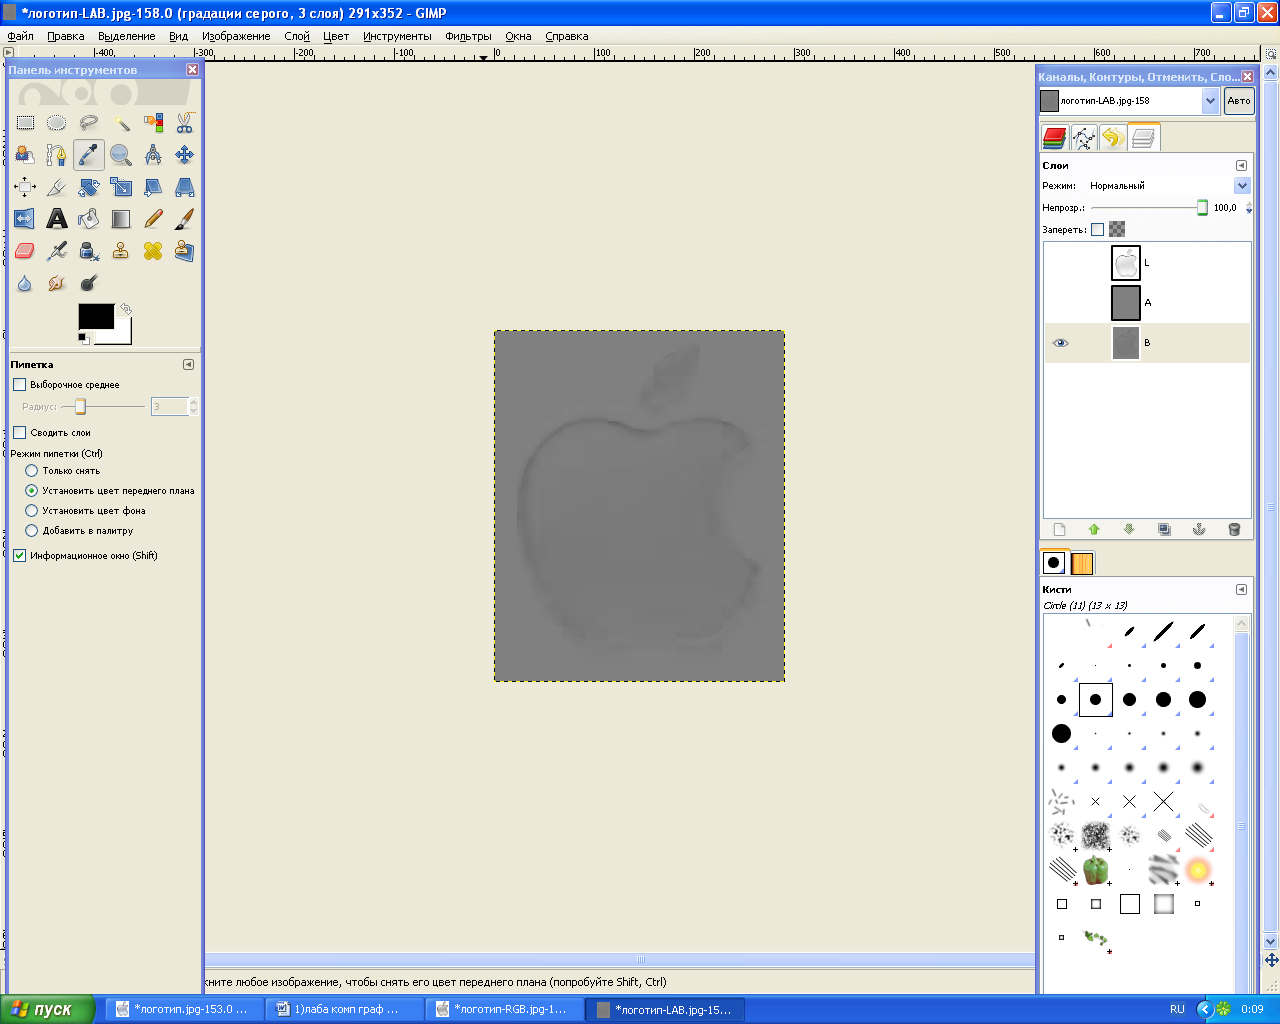Open the Фильтры menu
This screenshot has width=1280, height=1024.
point(468,36)
